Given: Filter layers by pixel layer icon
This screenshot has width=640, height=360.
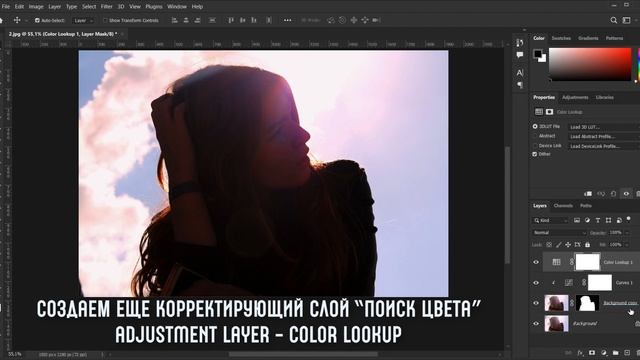Looking at the screenshot, I should (x=577, y=220).
